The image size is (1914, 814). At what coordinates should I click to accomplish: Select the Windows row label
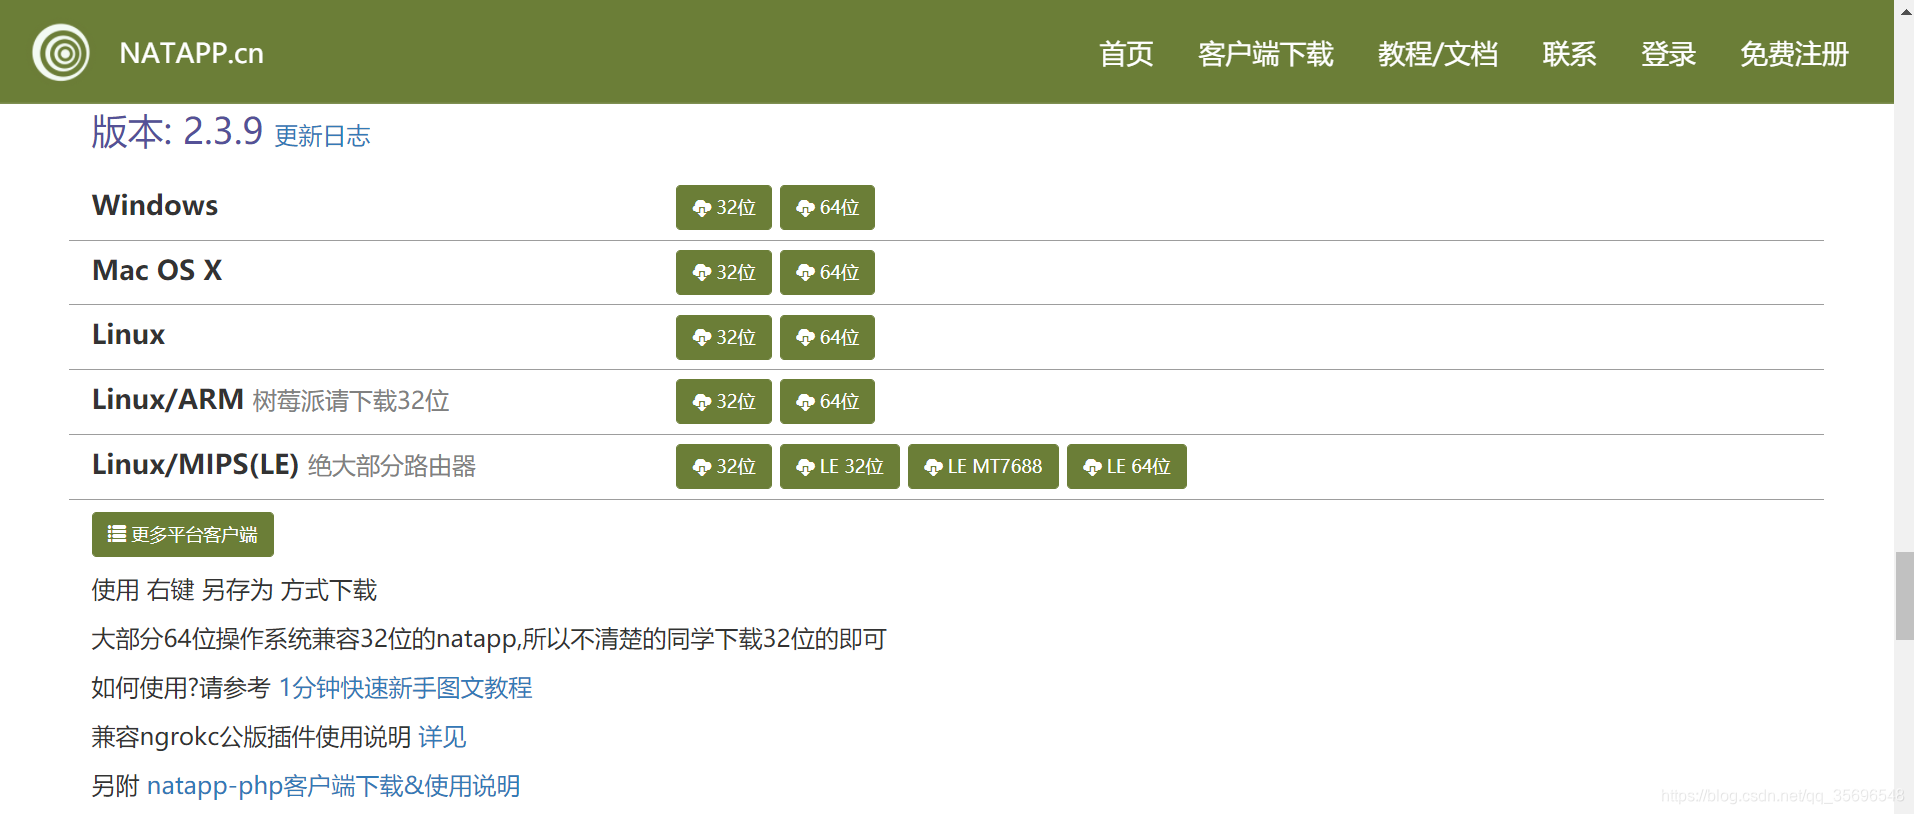pos(155,205)
